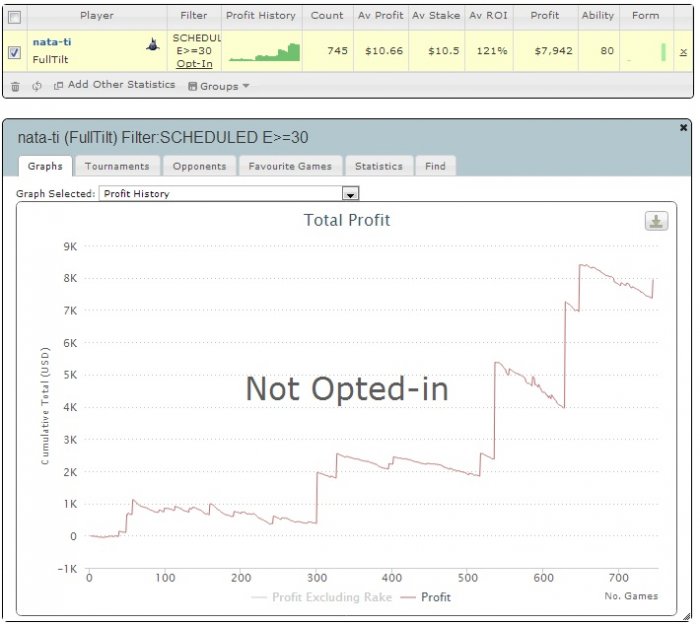The height and width of the screenshot is (624, 700).
Task: Sort by Av ROI column header
Action: [488, 16]
